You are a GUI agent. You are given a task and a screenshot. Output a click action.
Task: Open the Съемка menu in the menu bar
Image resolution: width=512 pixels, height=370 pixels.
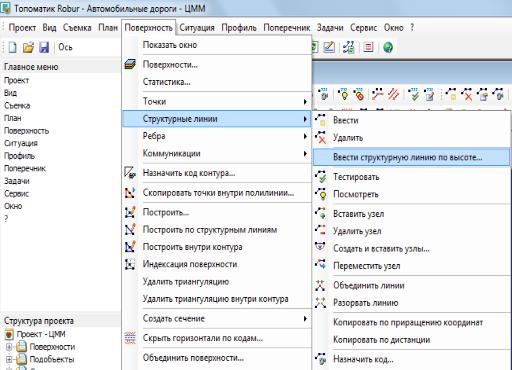pos(77,28)
